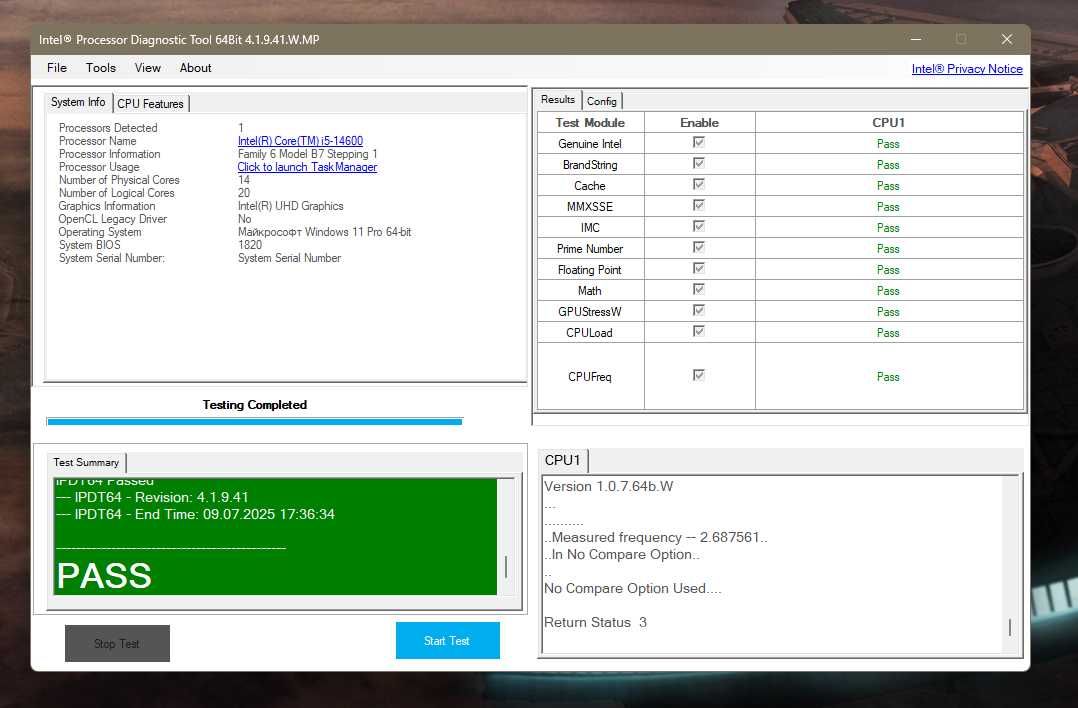Switch to the System Info tab
Viewport: 1078px width, 708px height.
click(78, 102)
